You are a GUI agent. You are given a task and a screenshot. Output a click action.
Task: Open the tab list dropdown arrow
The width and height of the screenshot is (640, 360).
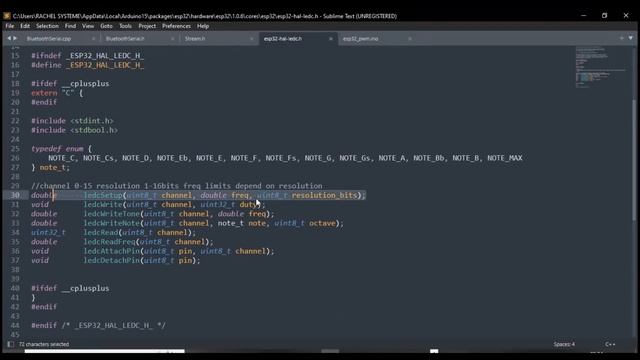point(631,38)
